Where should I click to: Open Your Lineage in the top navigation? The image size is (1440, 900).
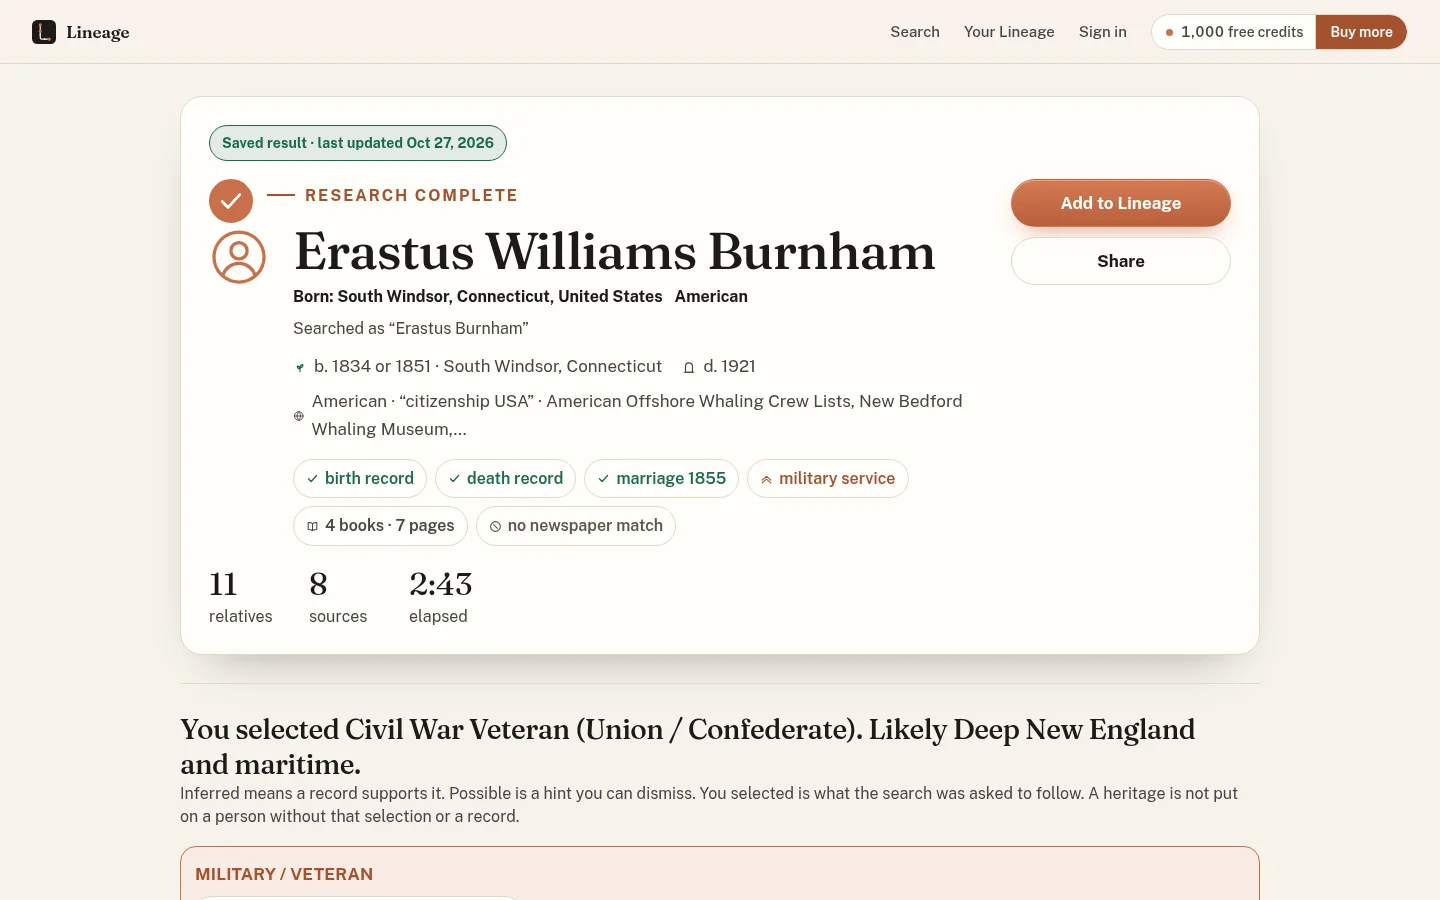(1009, 32)
